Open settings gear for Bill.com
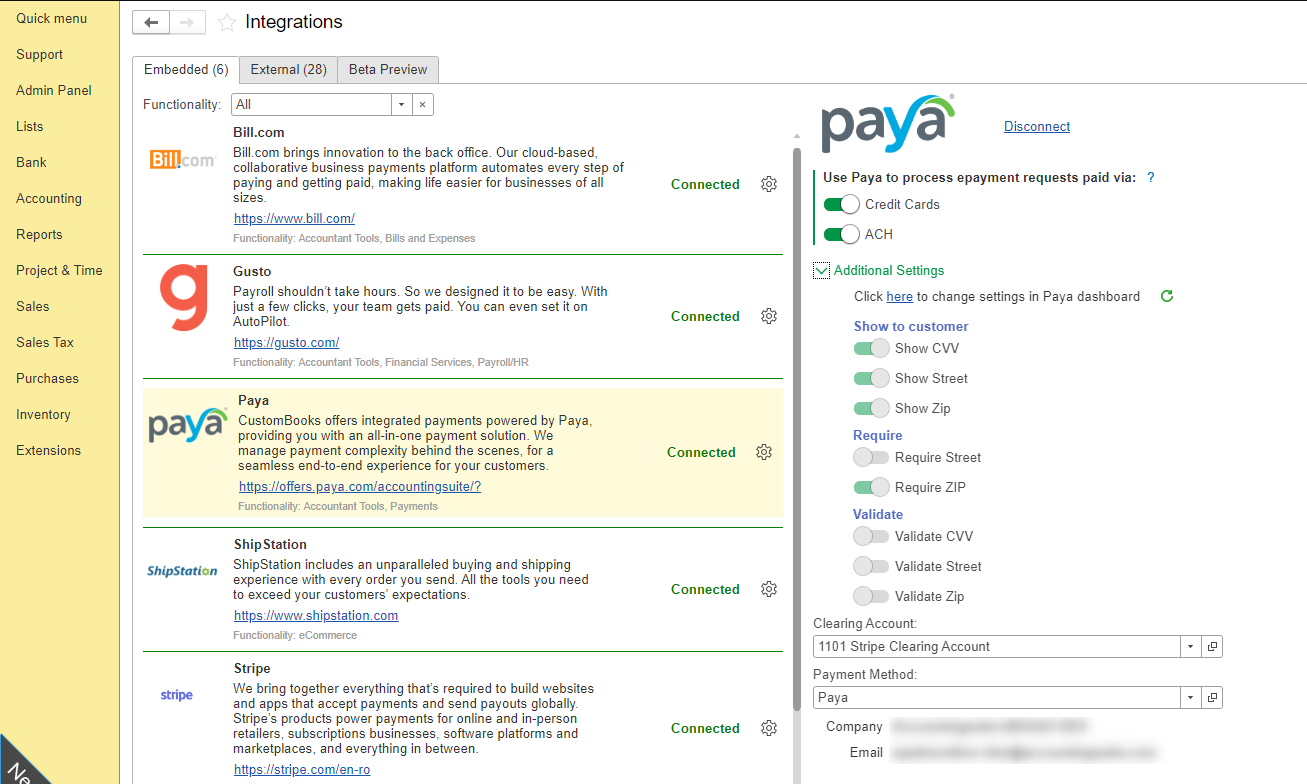 click(769, 184)
